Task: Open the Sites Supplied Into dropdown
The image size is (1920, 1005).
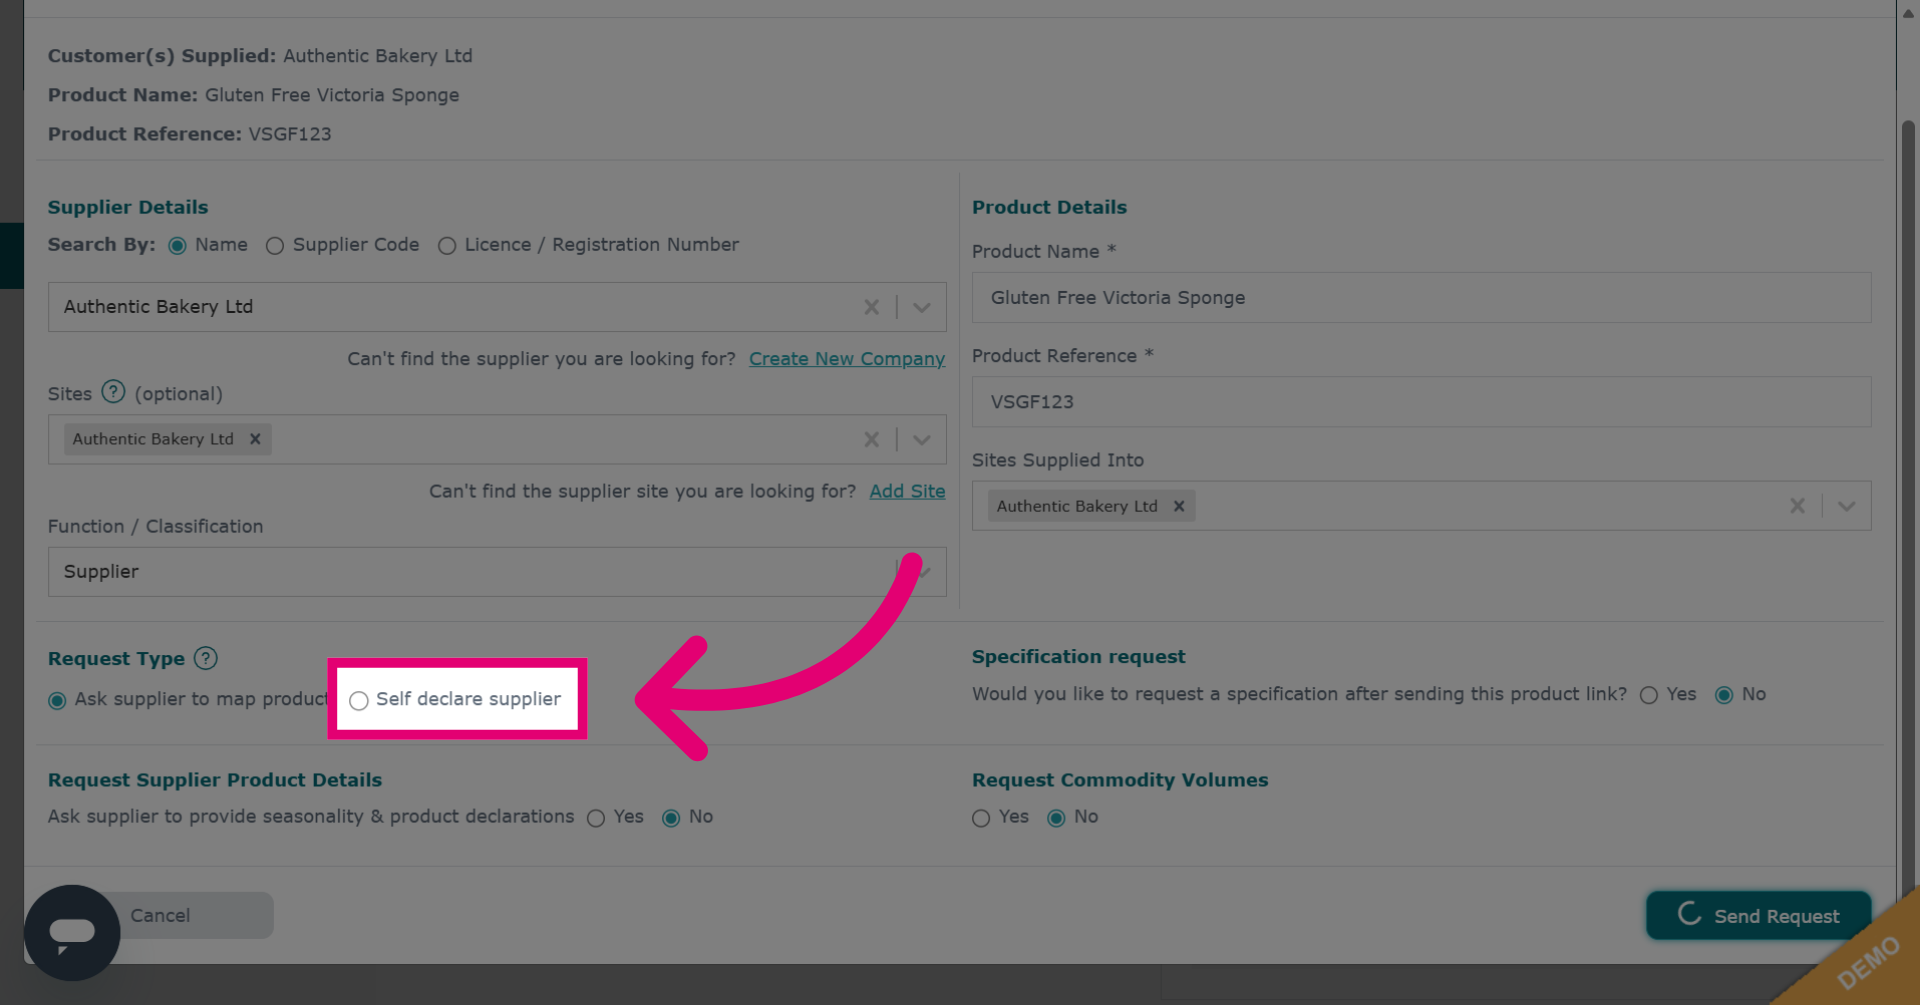Action: (1846, 506)
